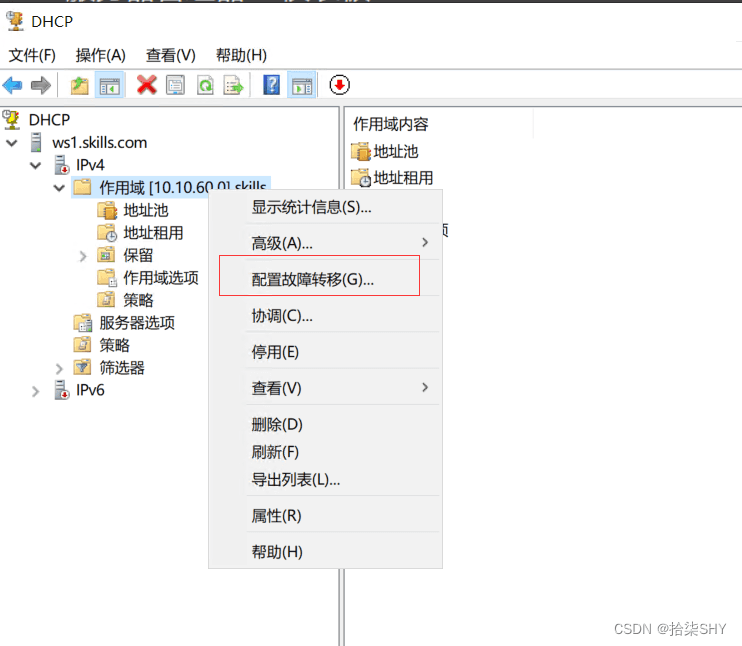Expand the IPv6 node chevron
Viewport: 742px width, 646px height.
(x=35, y=391)
